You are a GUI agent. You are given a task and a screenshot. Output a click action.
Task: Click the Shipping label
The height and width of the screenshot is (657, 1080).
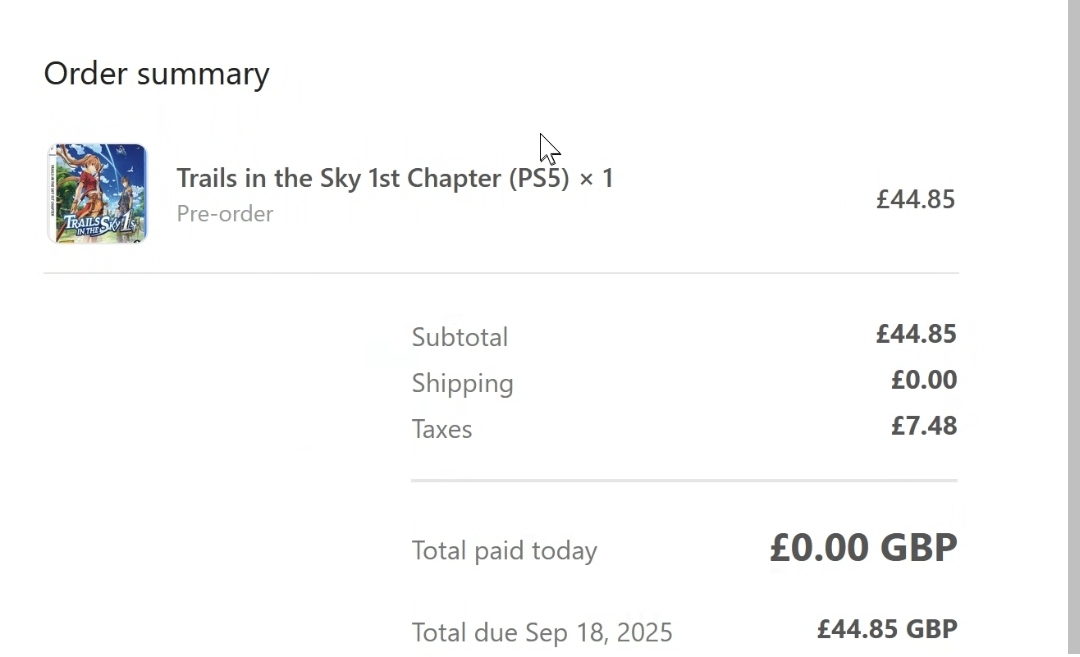tap(462, 383)
